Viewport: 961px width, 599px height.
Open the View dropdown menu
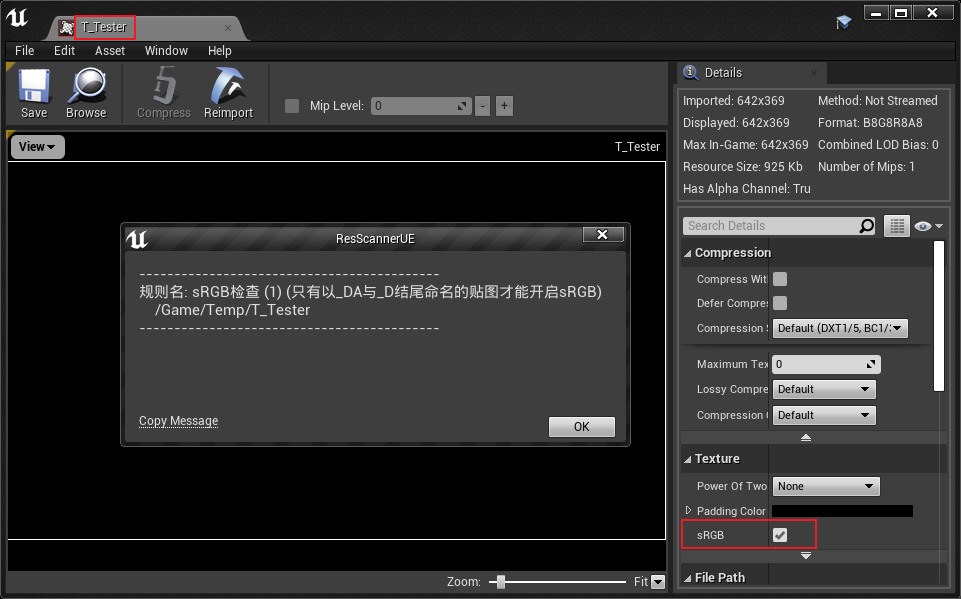(38, 147)
